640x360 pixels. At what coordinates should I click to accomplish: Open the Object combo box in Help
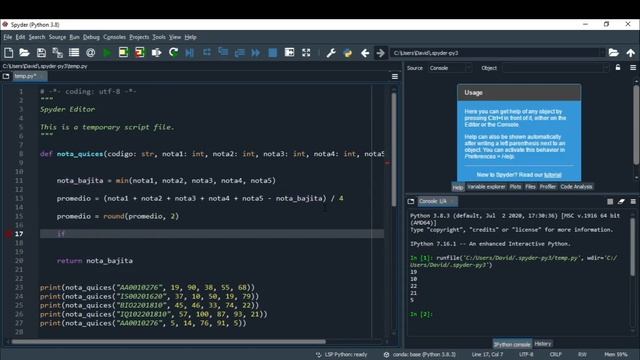click(x=555, y=68)
